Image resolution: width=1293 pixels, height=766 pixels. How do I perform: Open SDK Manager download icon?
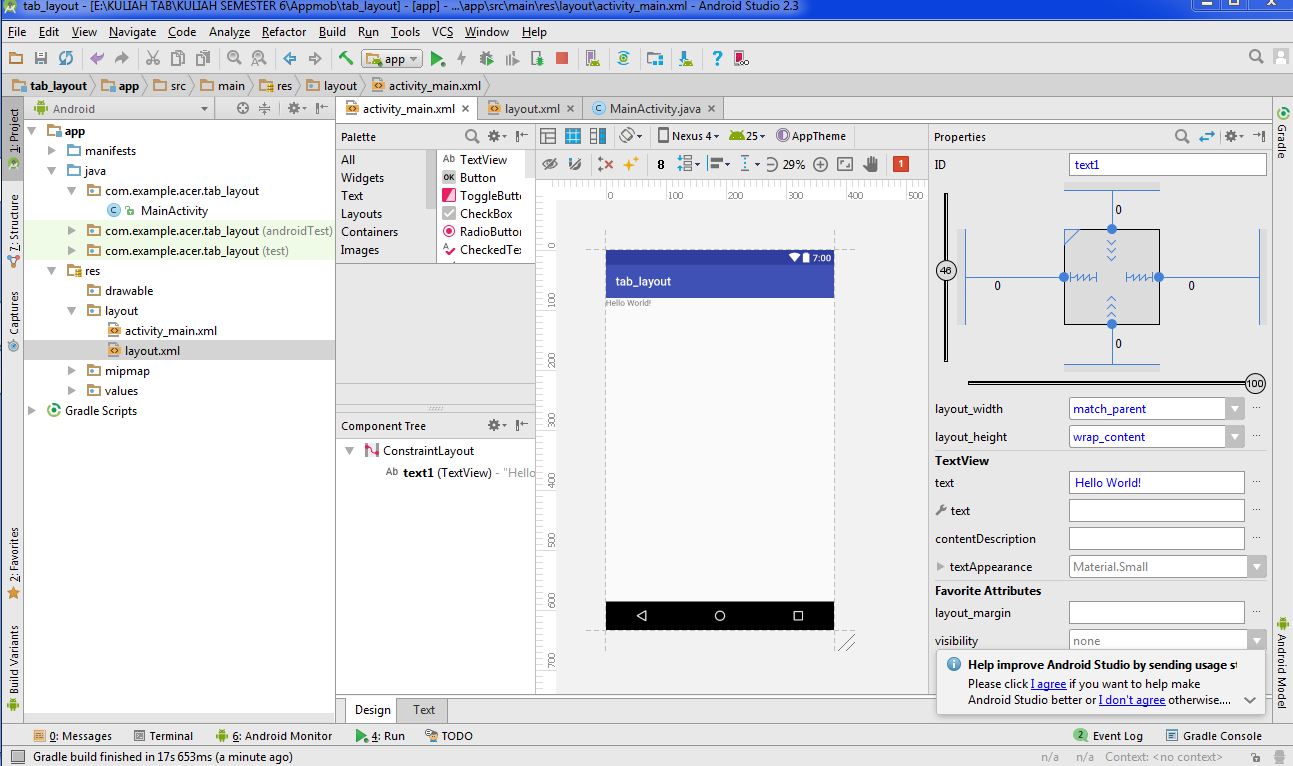tap(686, 59)
